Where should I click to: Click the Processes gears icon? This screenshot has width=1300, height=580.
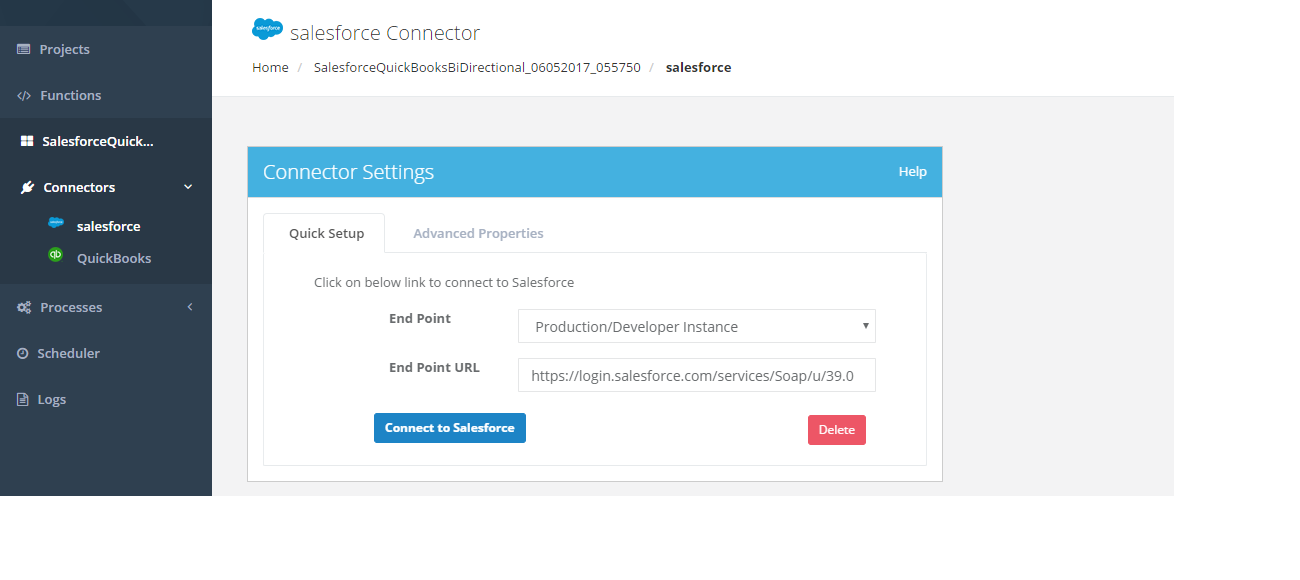click(x=24, y=308)
